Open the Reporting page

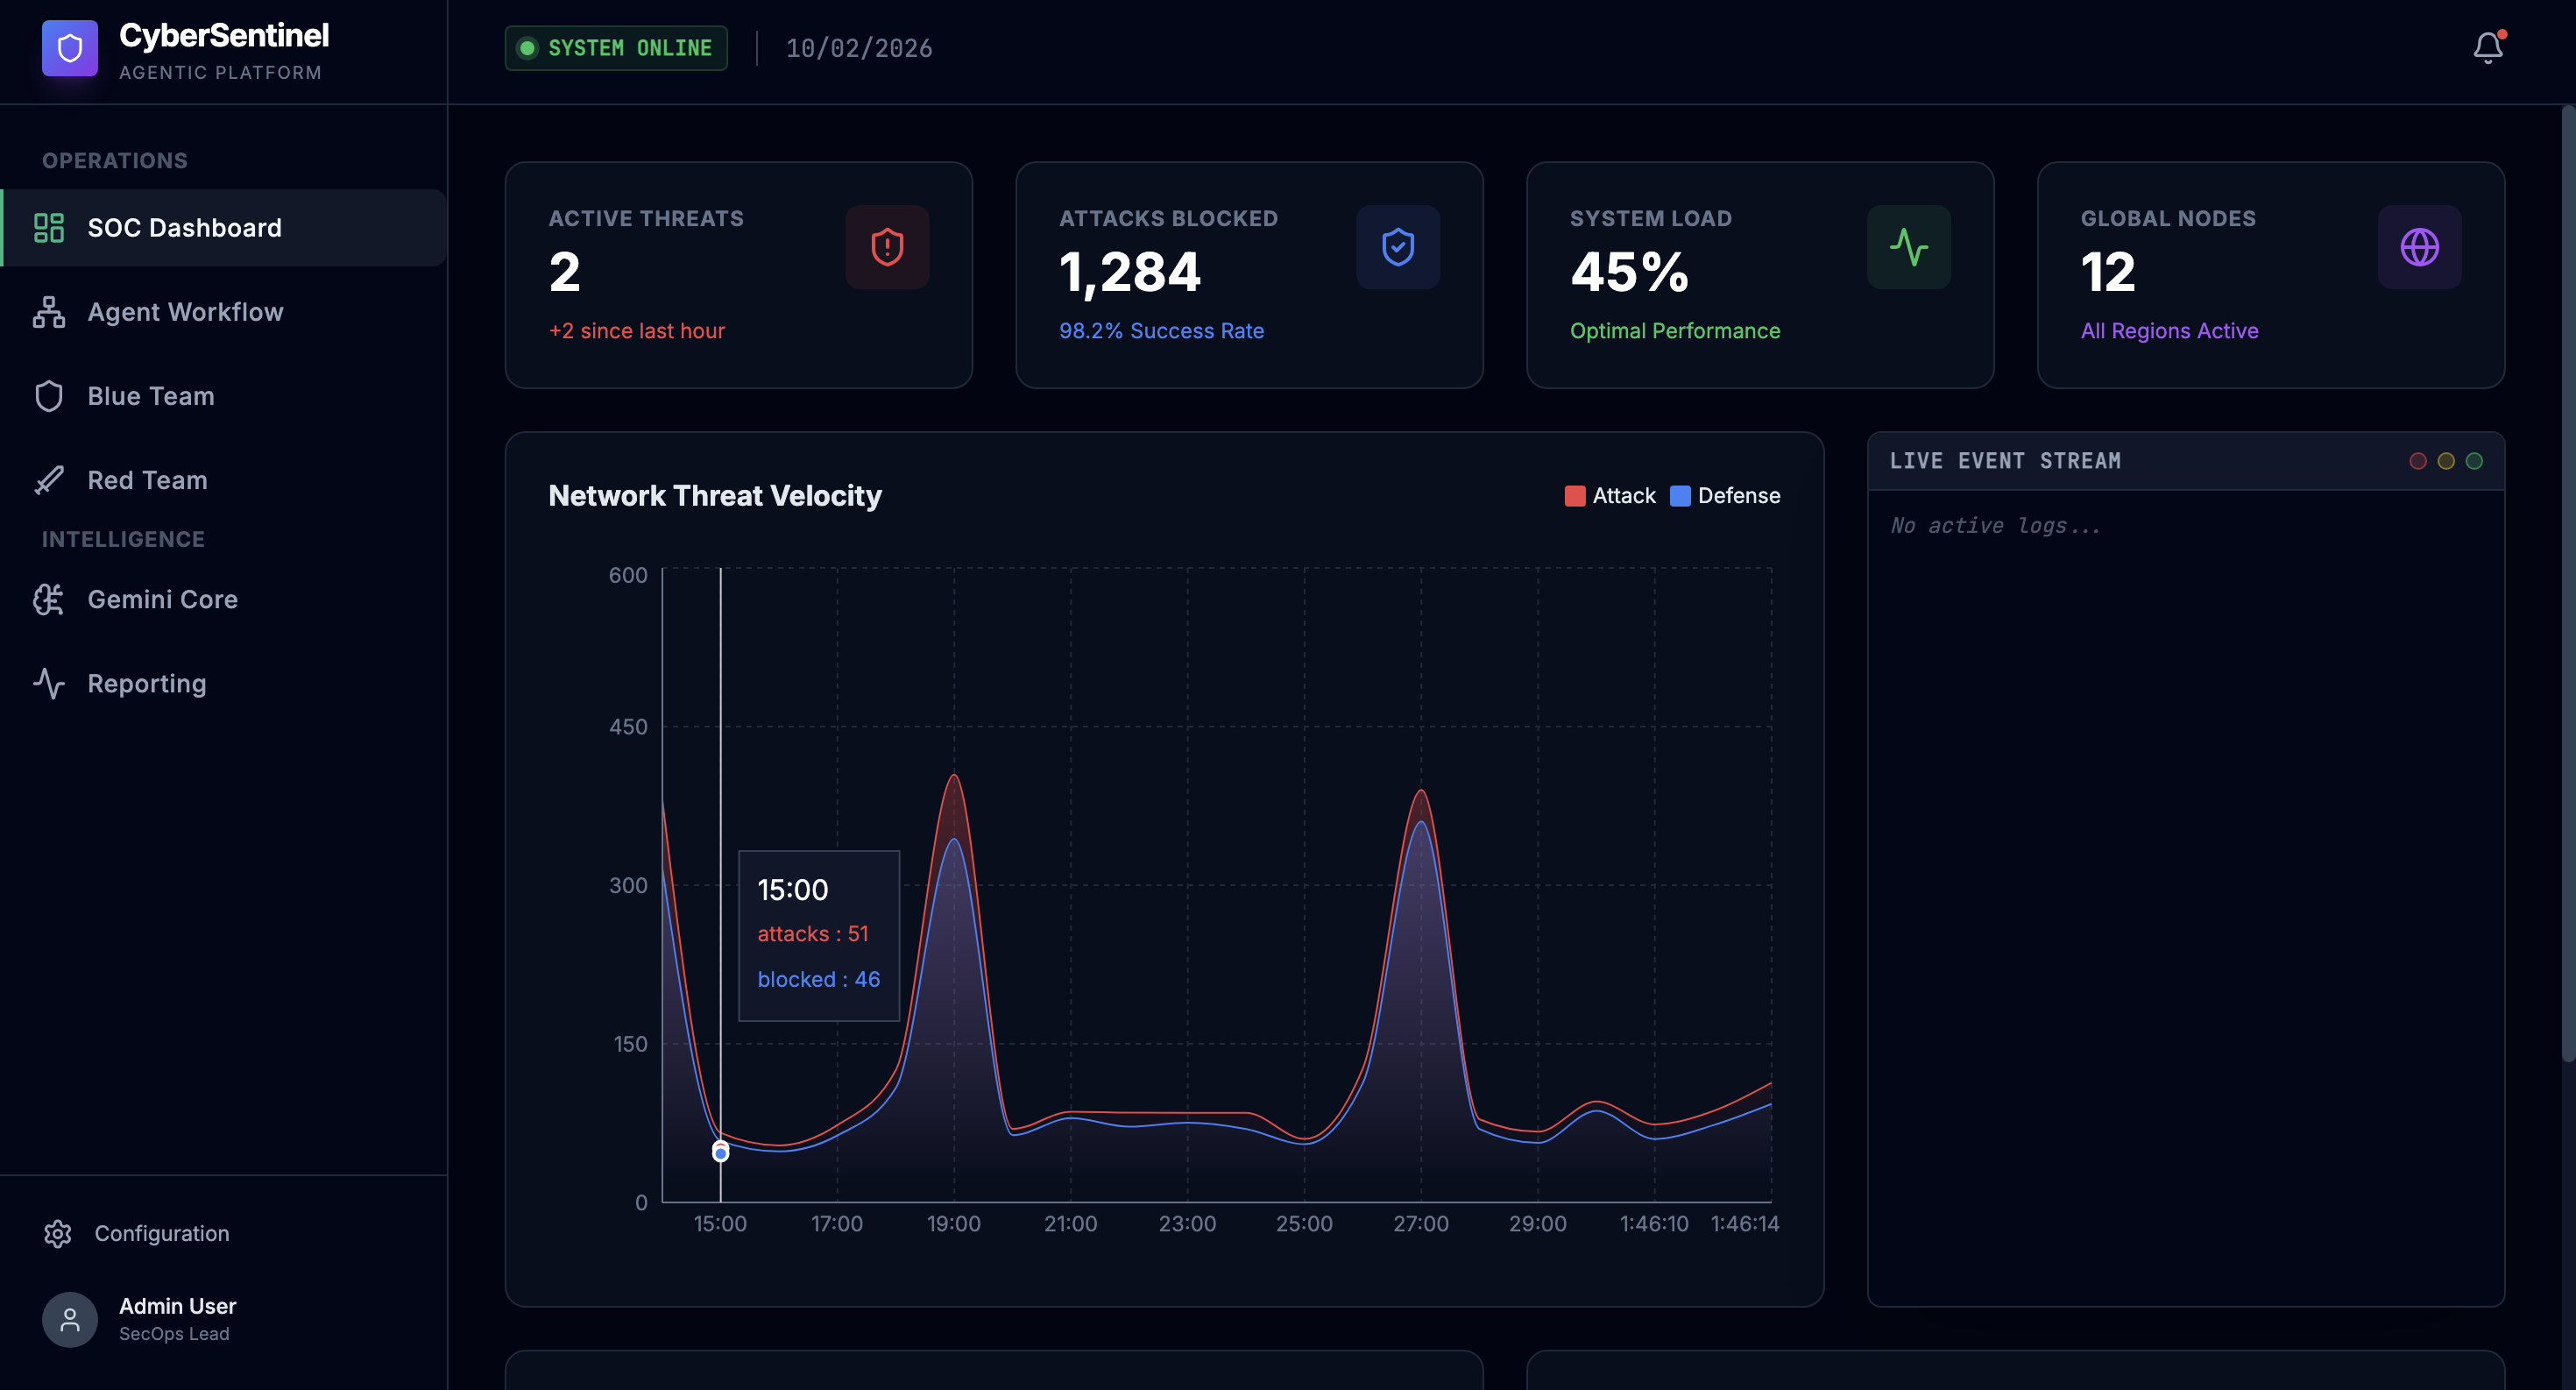click(x=146, y=684)
